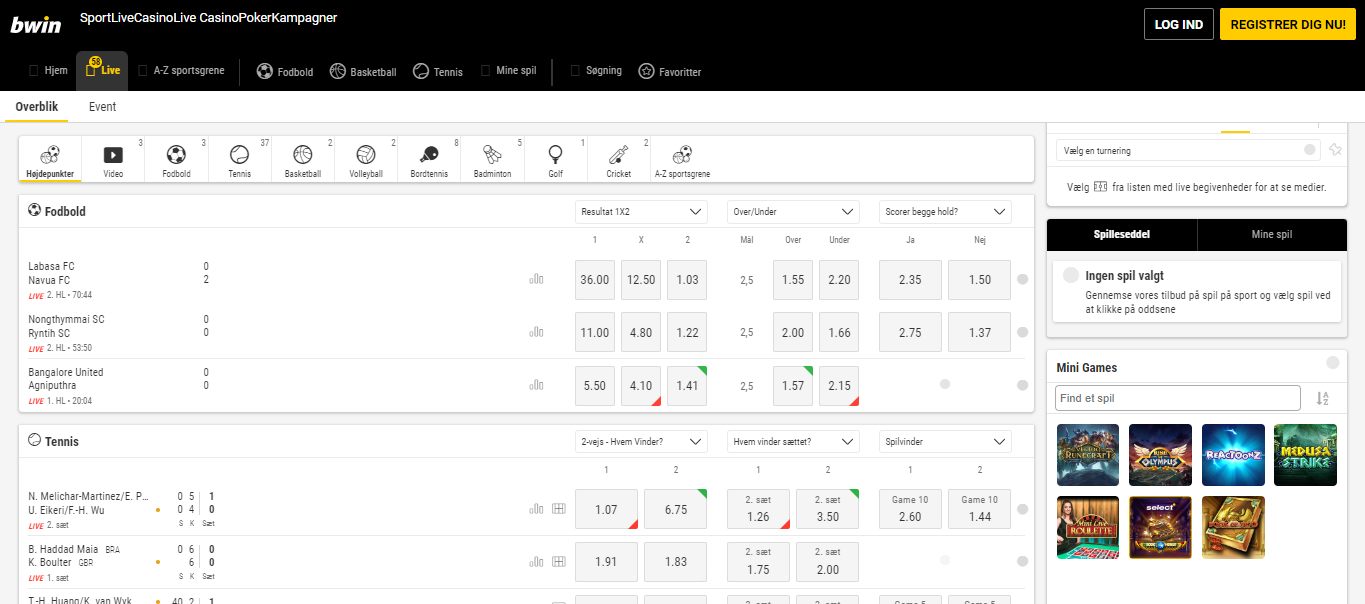
Task: Switch to the Spilleseddel tab
Action: pos(1122,234)
